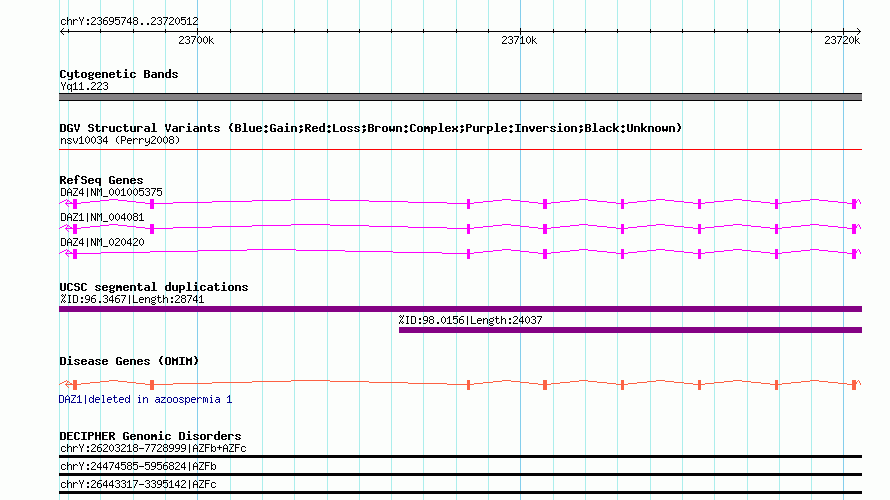This screenshot has height=500, width=890.
Task: Click the 23720k ruler tick label
Action: pyautogui.click(x=842, y=40)
